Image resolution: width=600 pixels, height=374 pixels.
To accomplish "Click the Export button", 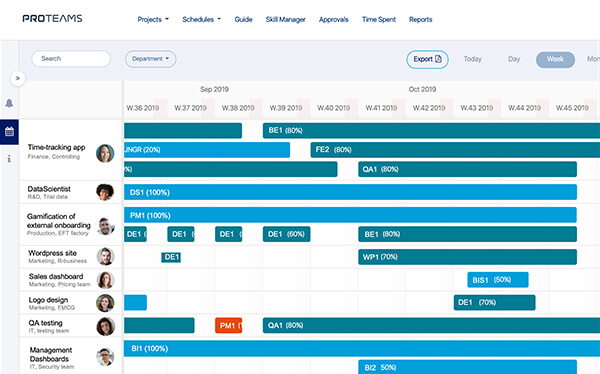I will coord(427,59).
